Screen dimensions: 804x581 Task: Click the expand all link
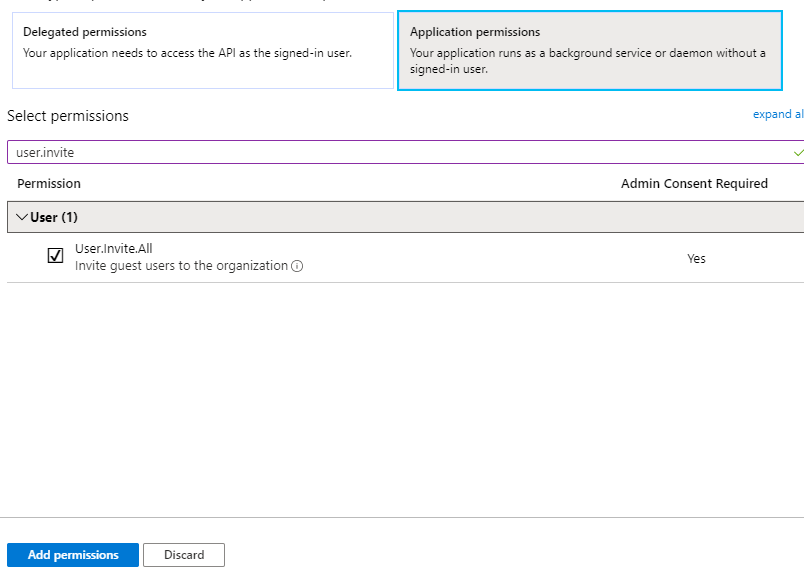point(778,114)
